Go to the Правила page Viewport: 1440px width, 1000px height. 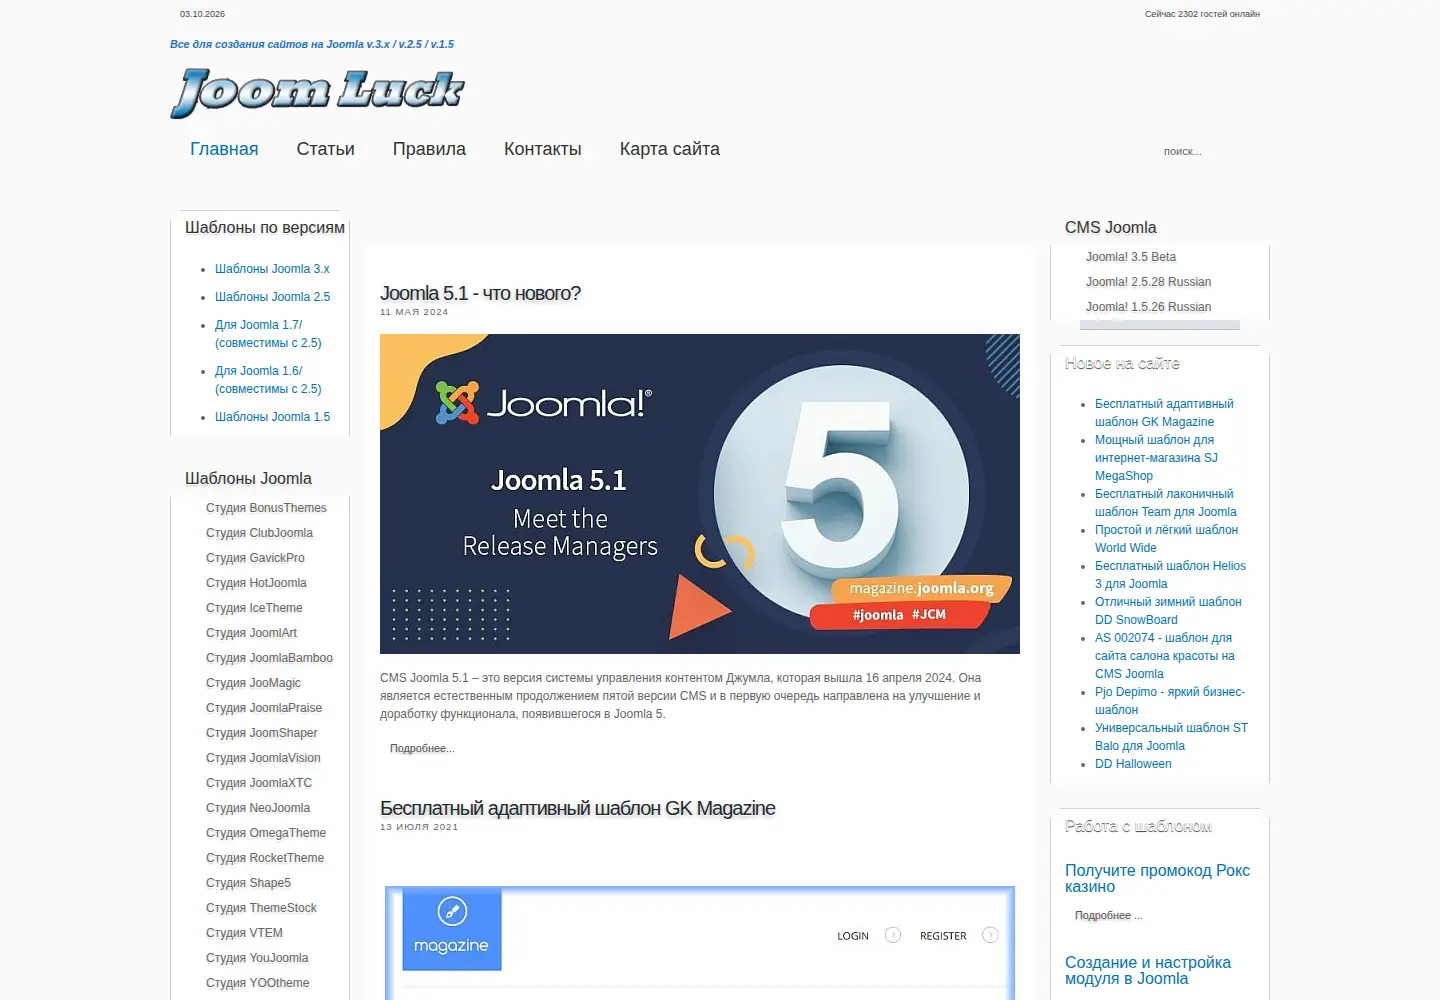(x=429, y=149)
